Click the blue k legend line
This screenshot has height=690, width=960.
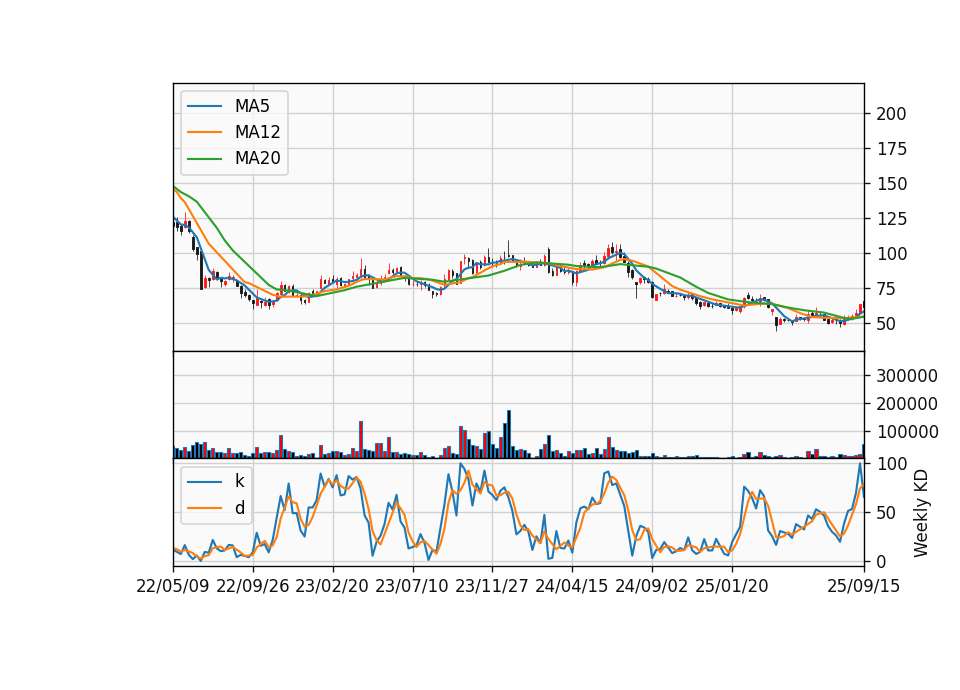point(204,481)
